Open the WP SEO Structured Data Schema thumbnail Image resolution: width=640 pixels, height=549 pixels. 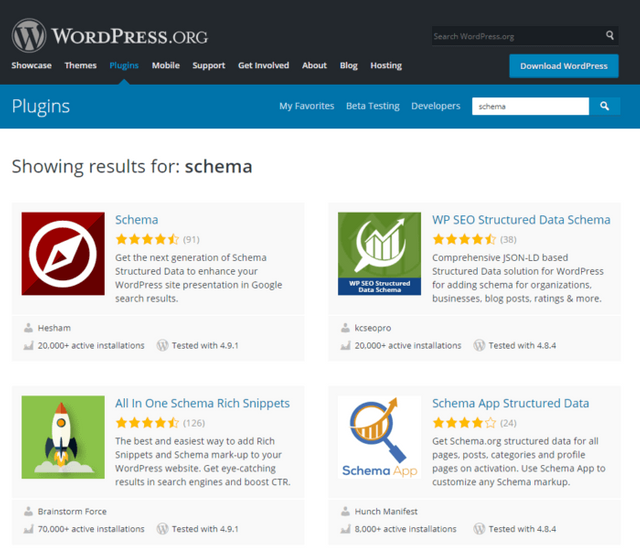coord(379,253)
